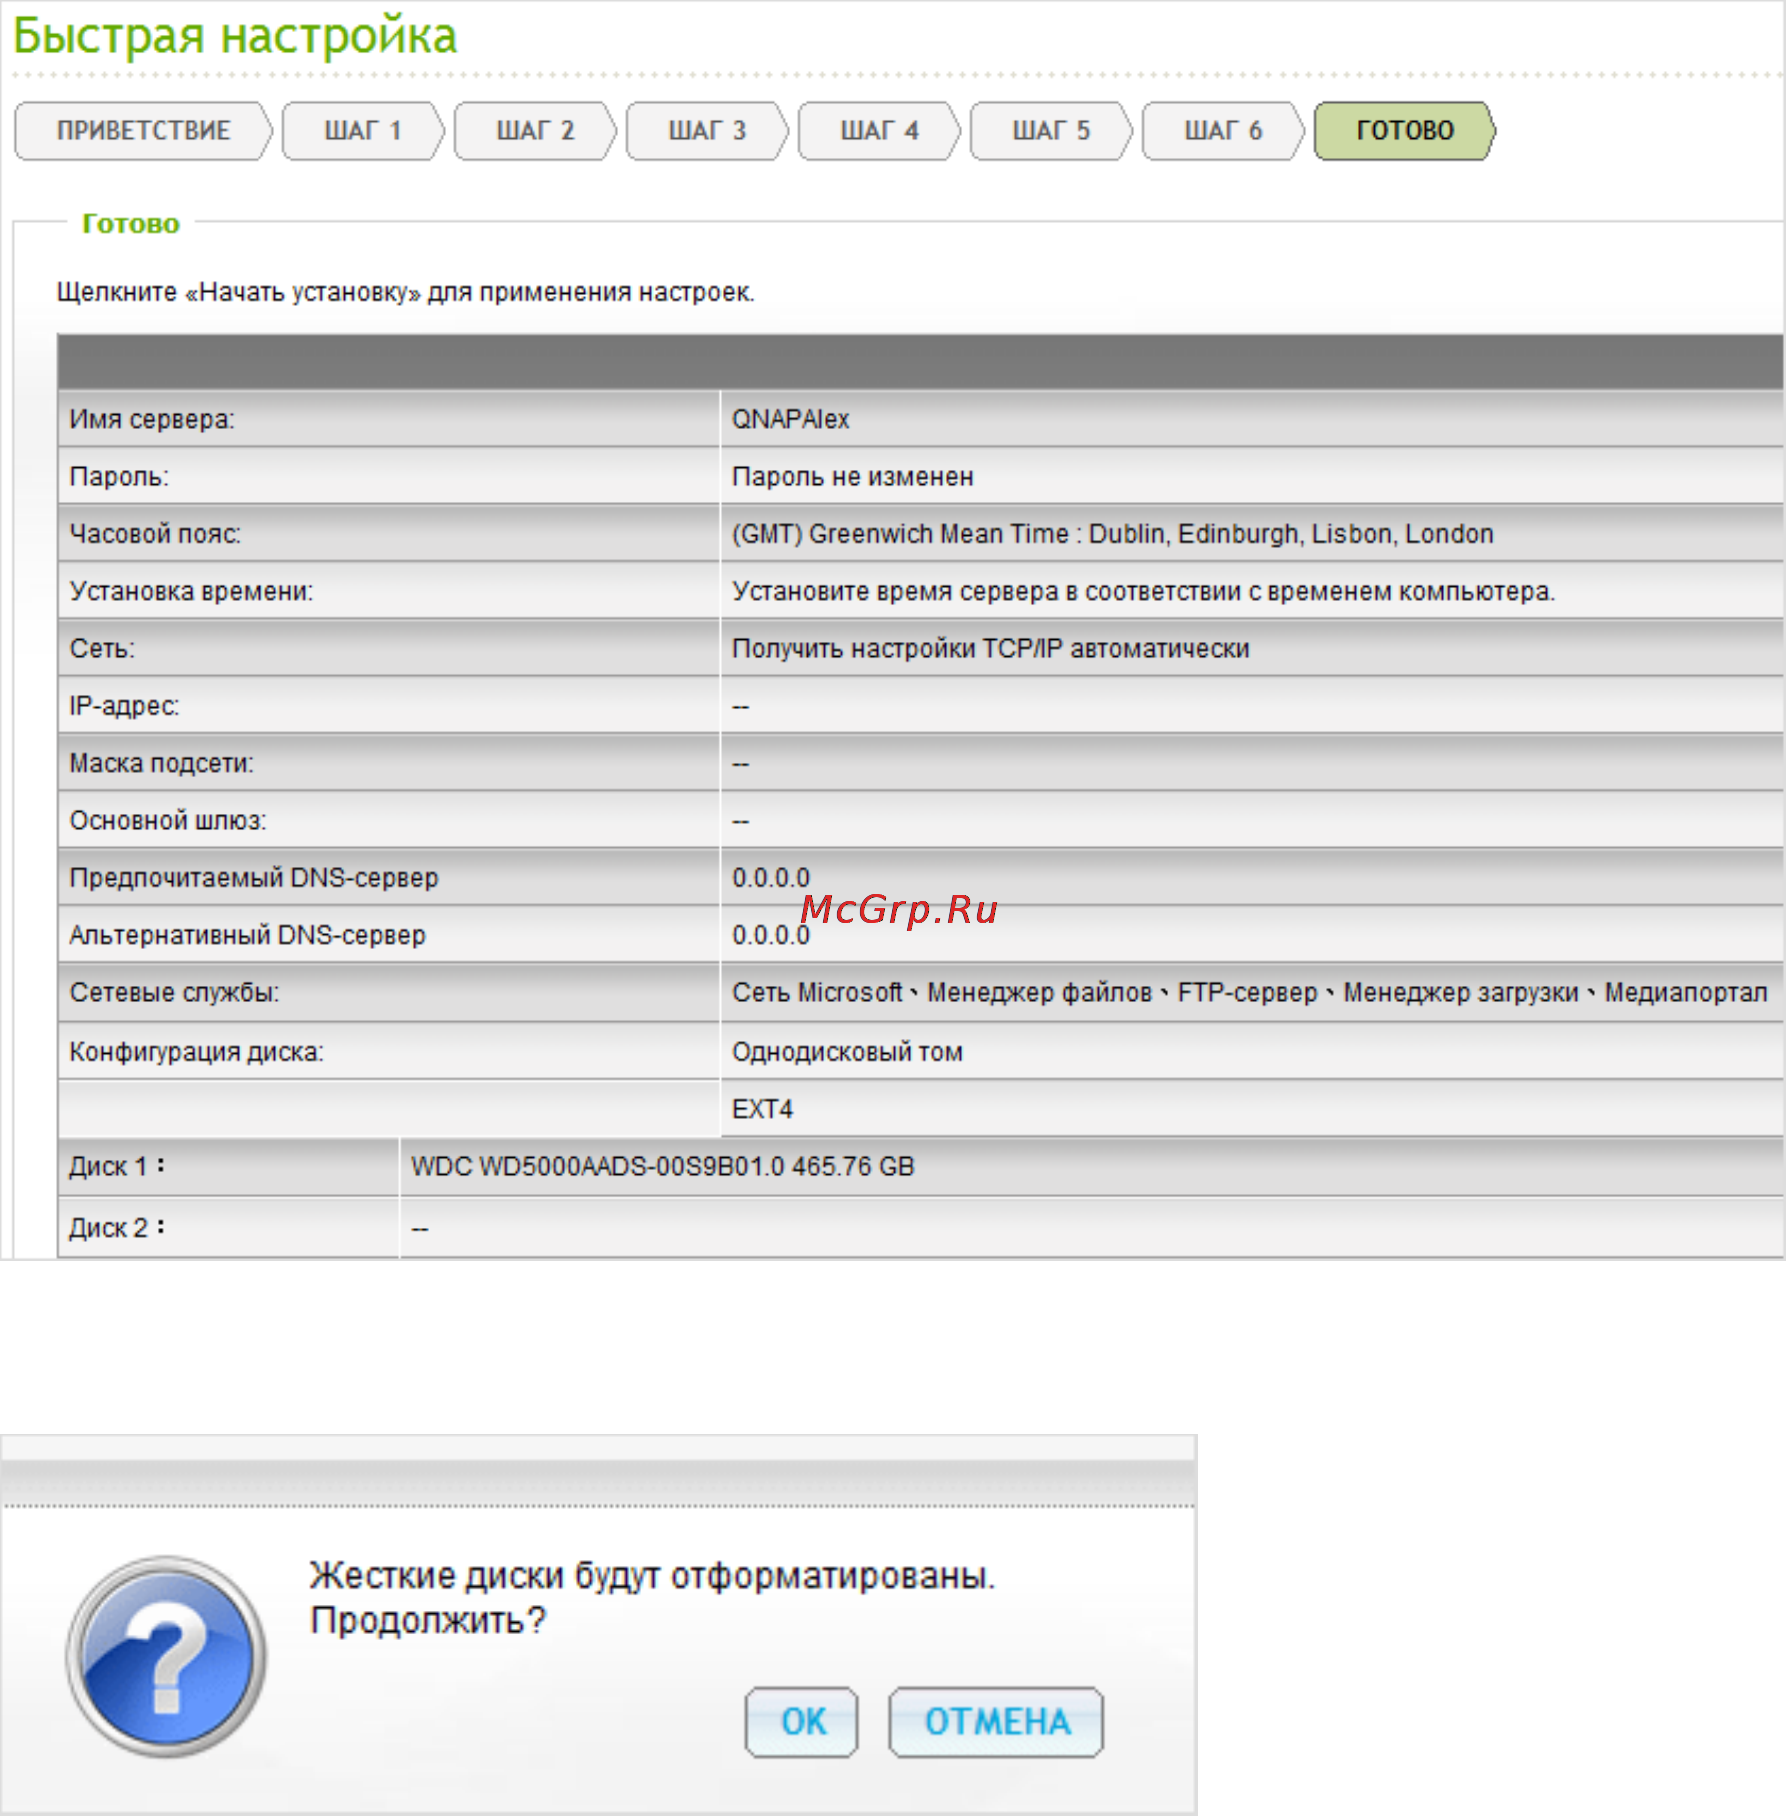The height and width of the screenshot is (1816, 1786).
Task: Open wizard step ШАГ 6
Action: click(x=1223, y=131)
